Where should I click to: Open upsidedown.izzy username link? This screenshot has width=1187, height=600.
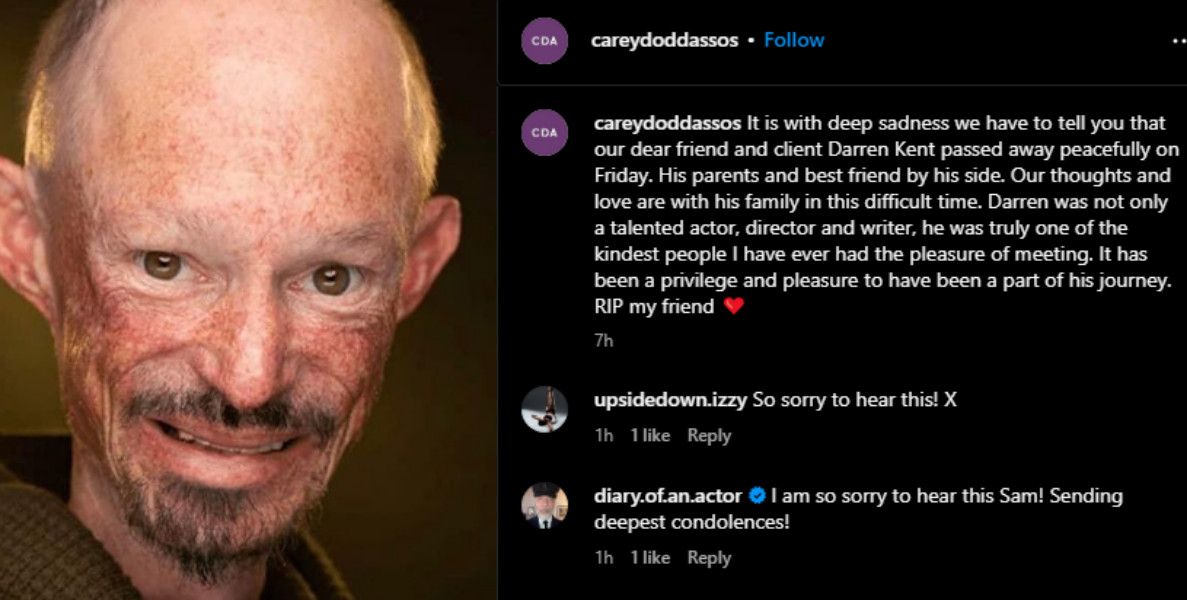pos(671,399)
